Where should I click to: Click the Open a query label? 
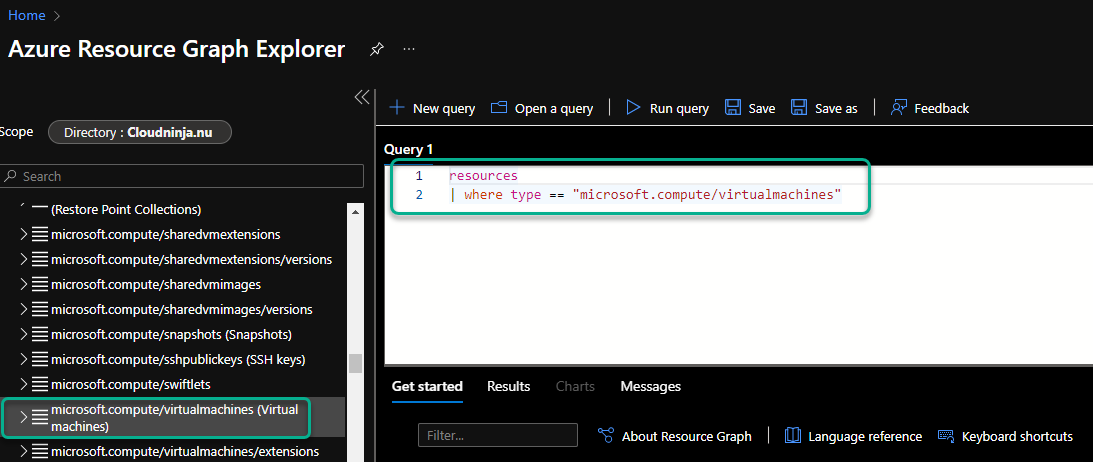(554, 108)
